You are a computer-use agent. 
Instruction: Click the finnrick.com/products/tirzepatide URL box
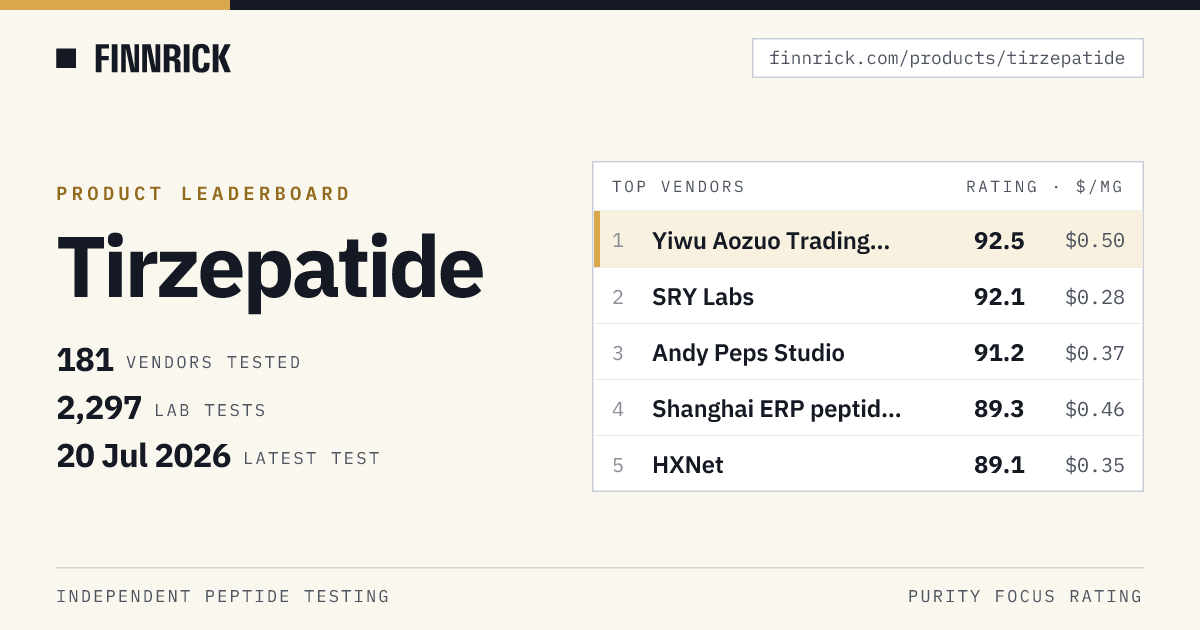point(947,58)
